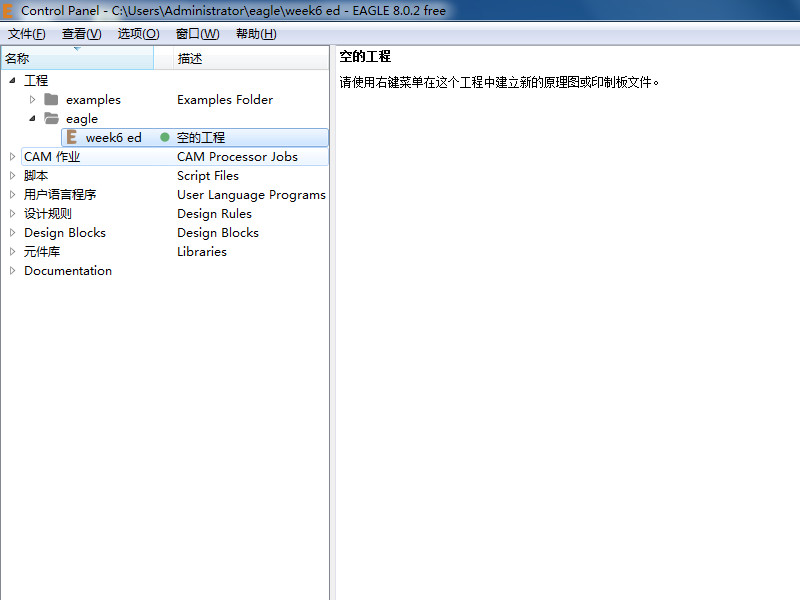Select the examples tree item
Viewport: 800px width, 600px height.
coord(93,99)
